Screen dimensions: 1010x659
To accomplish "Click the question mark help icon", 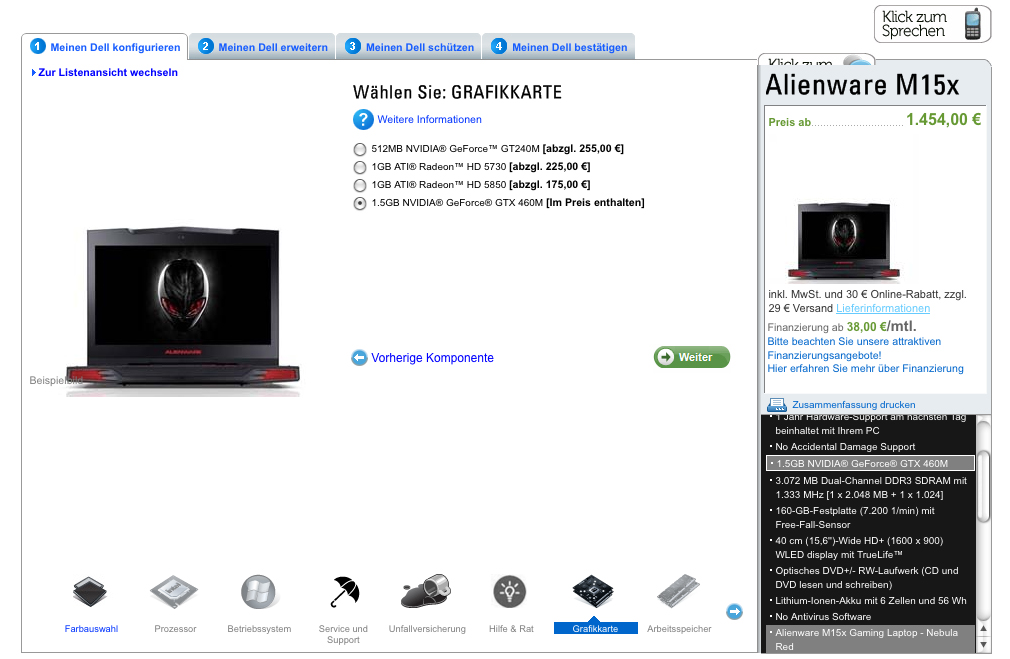I will click(363, 119).
